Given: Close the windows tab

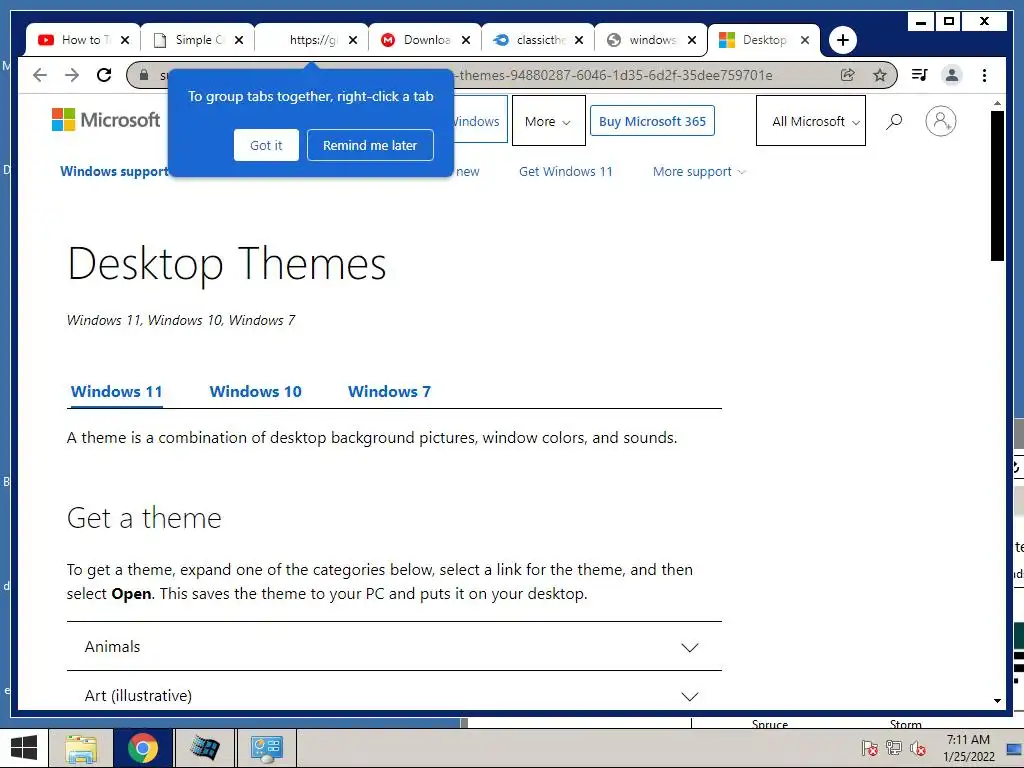Looking at the screenshot, I should (x=692, y=40).
